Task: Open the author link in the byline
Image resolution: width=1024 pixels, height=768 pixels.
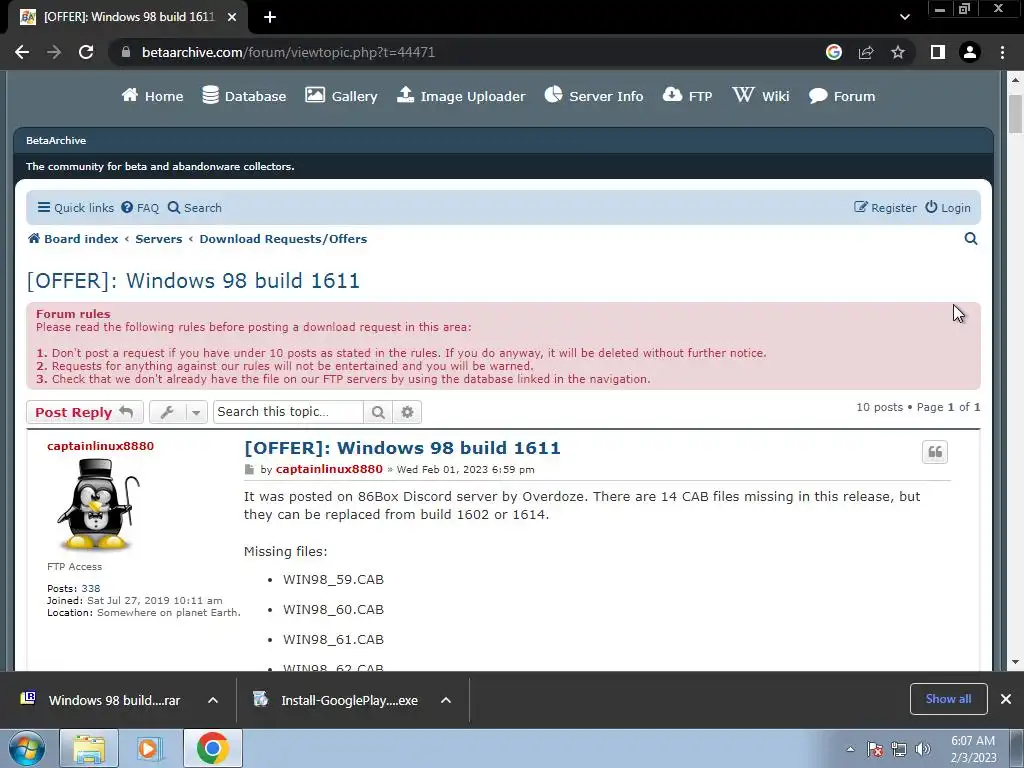Action: click(x=329, y=470)
